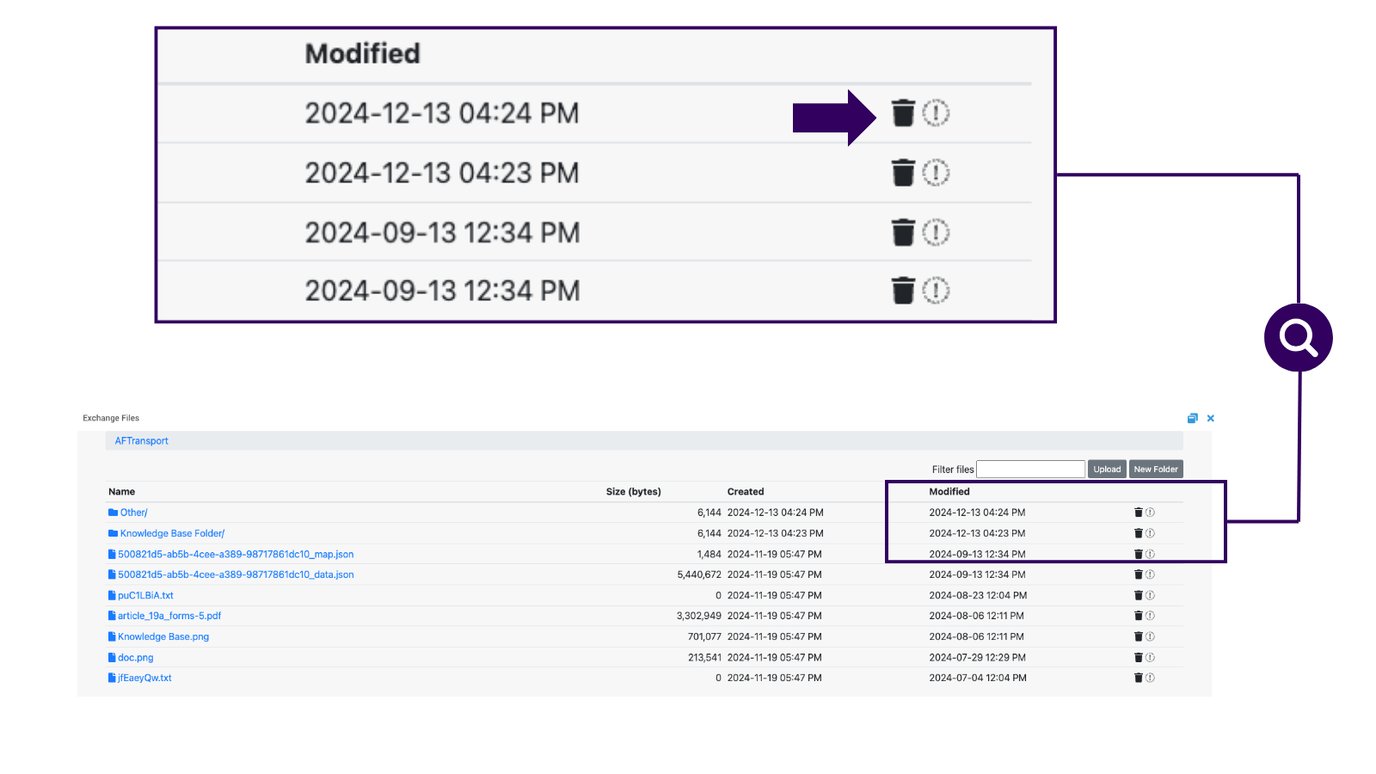Click the Filter files input box
1376x774 pixels.
point(1030,468)
